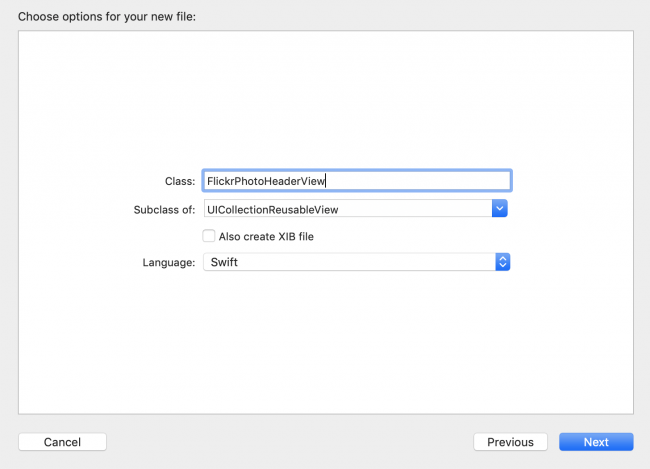Viewport: 650px width, 469px height.
Task: Click the FlickrPhotoHeaderView text in Class field
Action: (x=266, y=181)
